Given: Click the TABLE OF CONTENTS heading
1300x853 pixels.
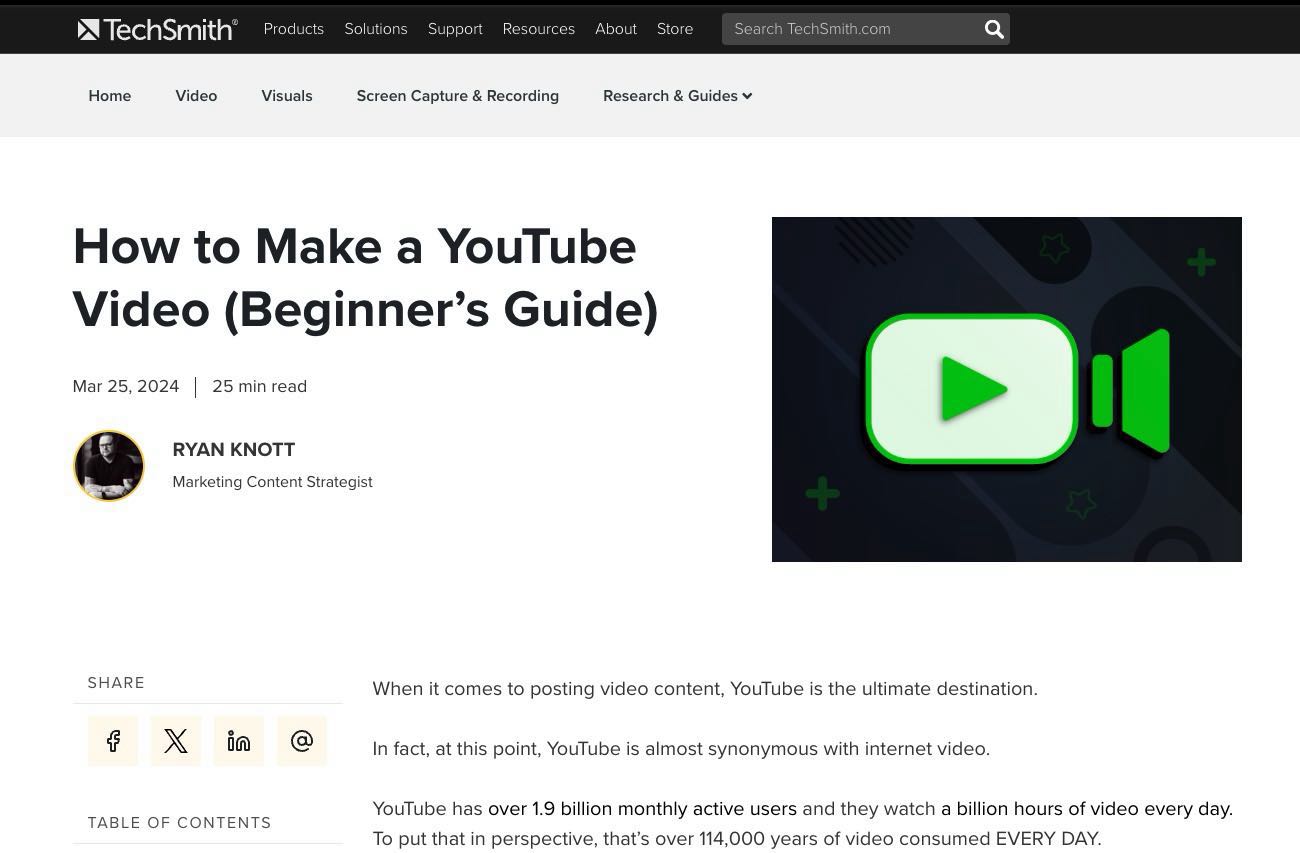Looking at the screenshot, I should (x=180, y=823).
